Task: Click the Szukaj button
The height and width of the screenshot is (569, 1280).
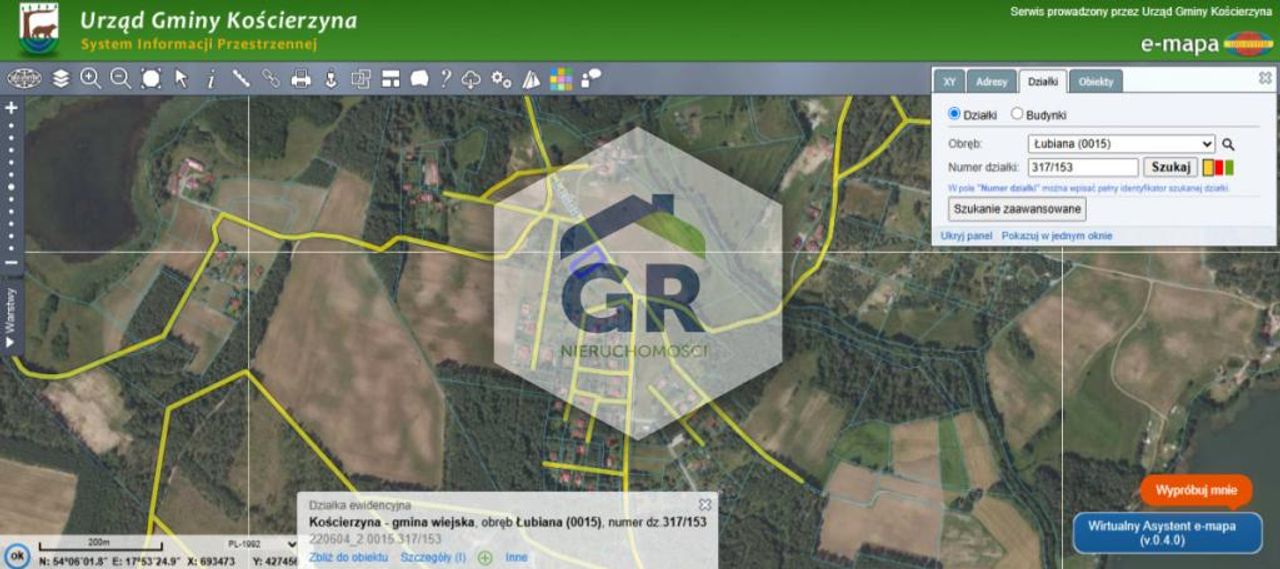Action: [x=1170, y=167]
